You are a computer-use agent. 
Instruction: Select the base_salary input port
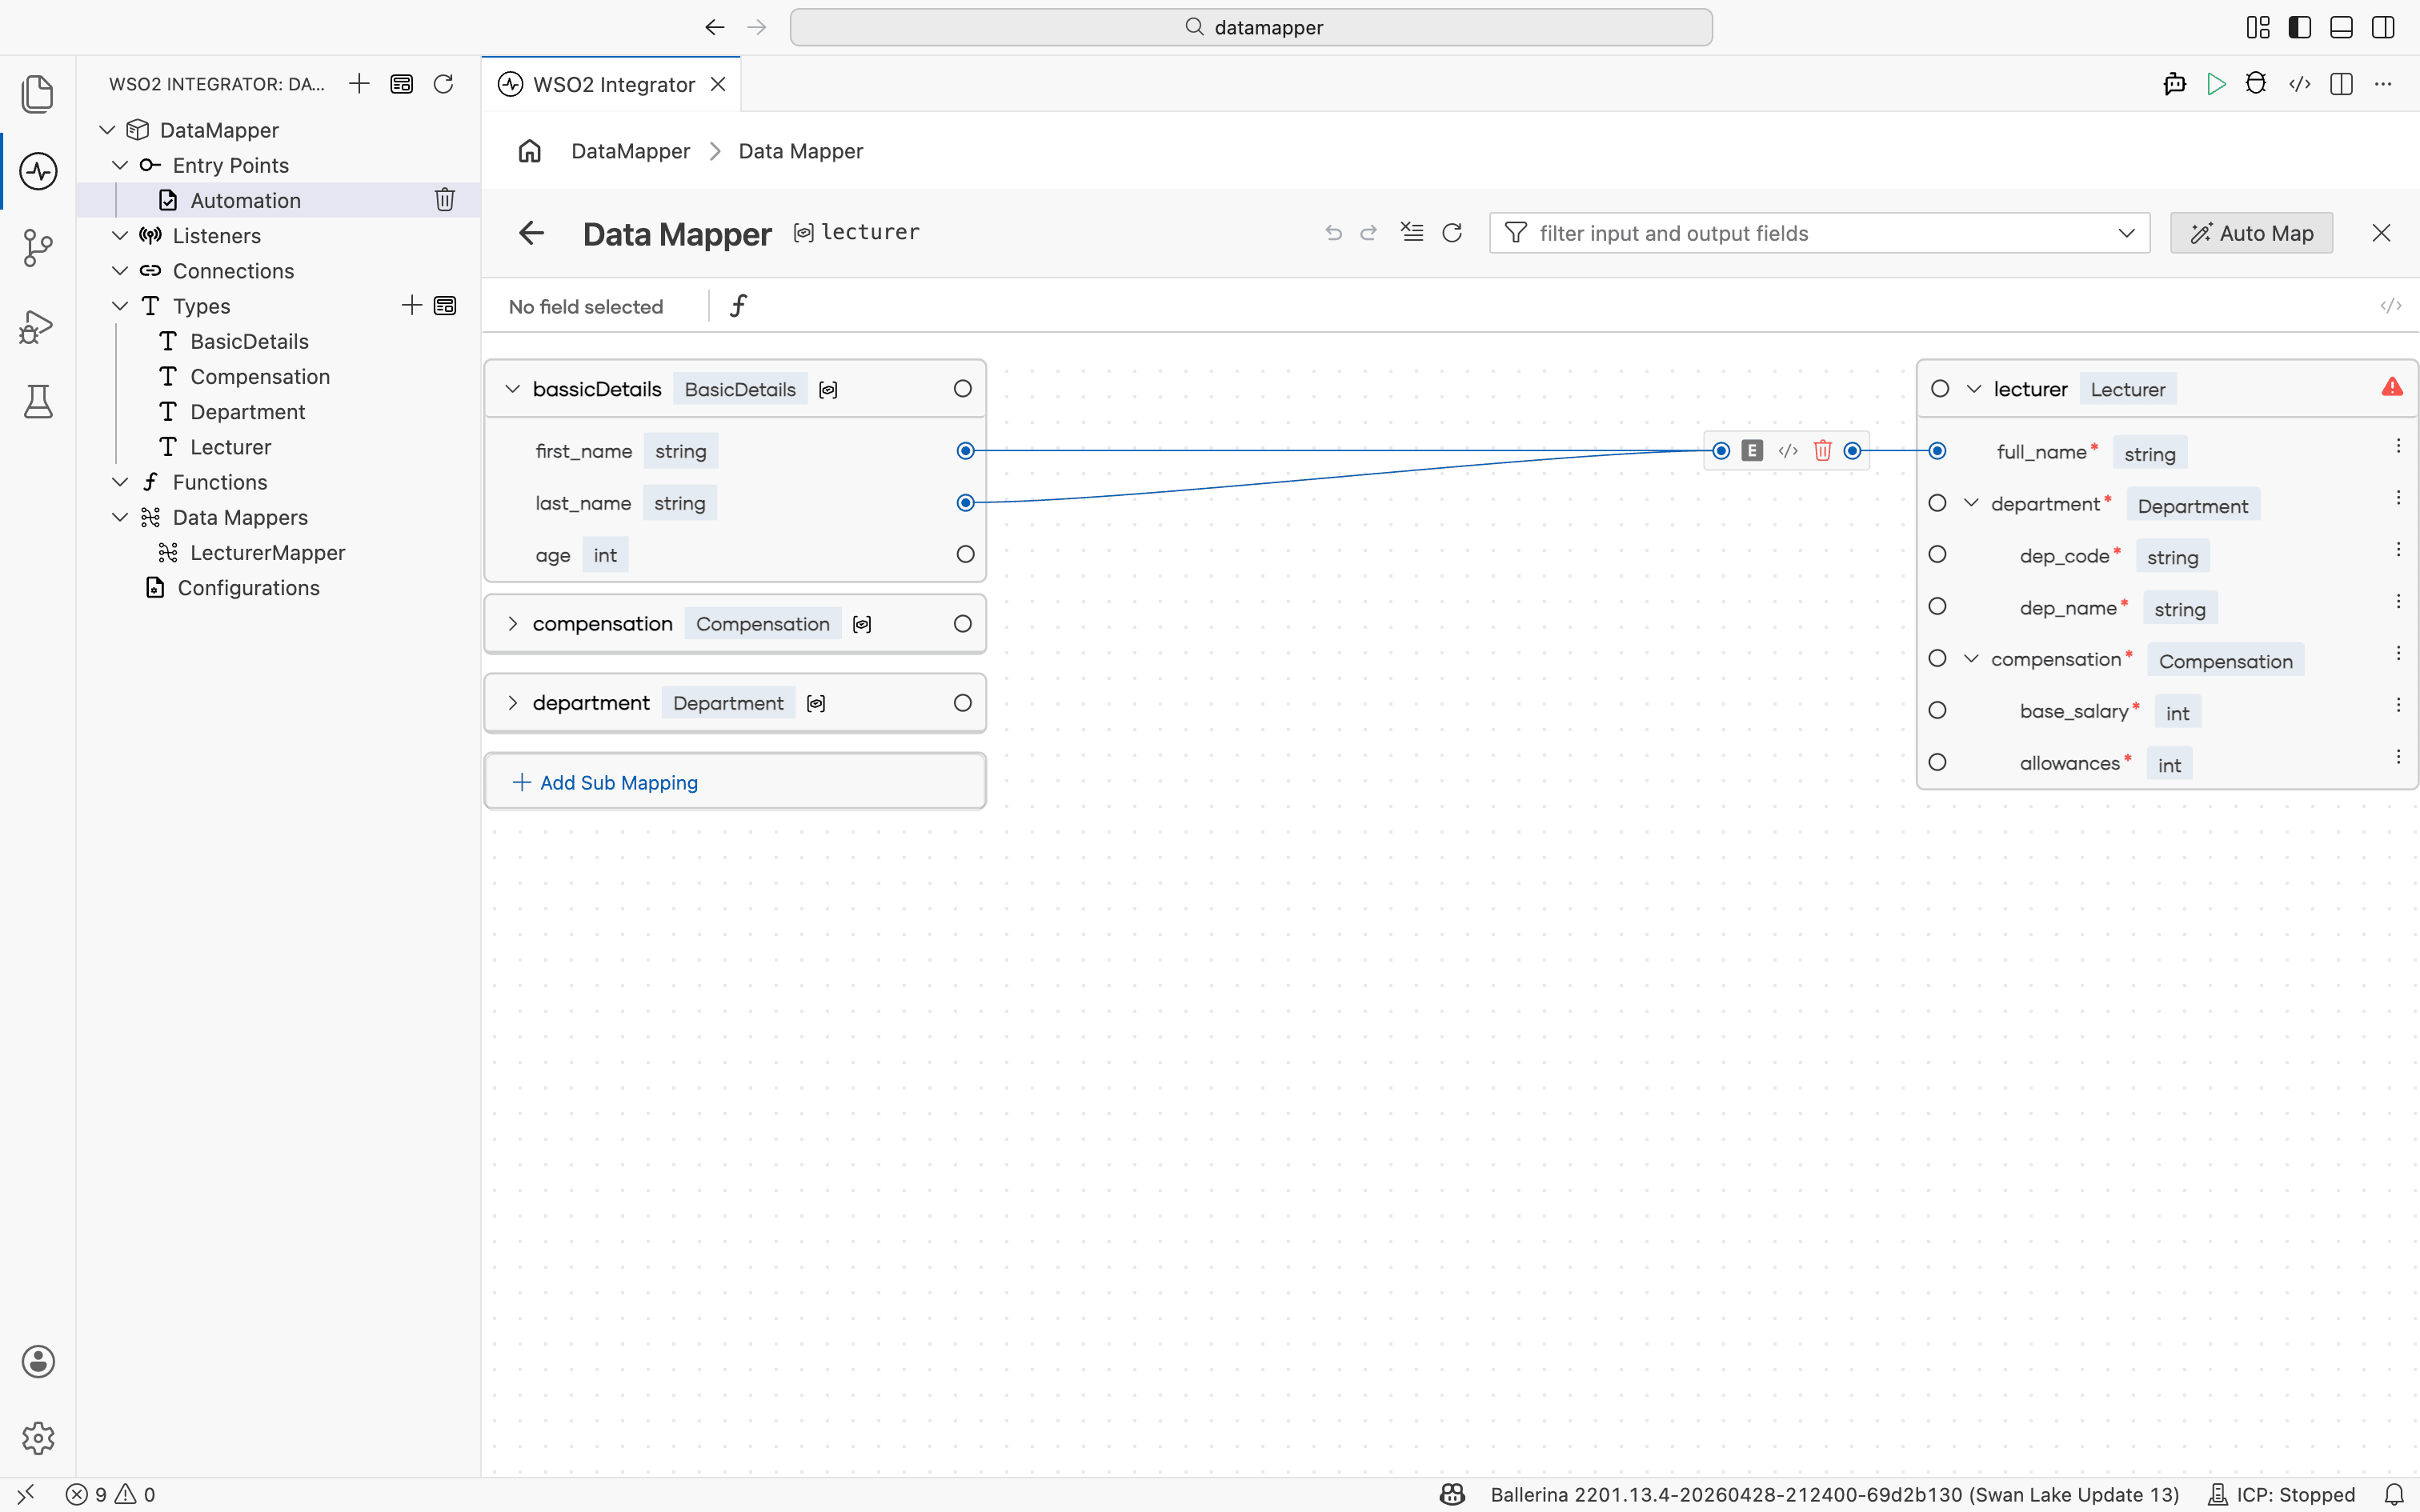click(x=1937, y=710)
